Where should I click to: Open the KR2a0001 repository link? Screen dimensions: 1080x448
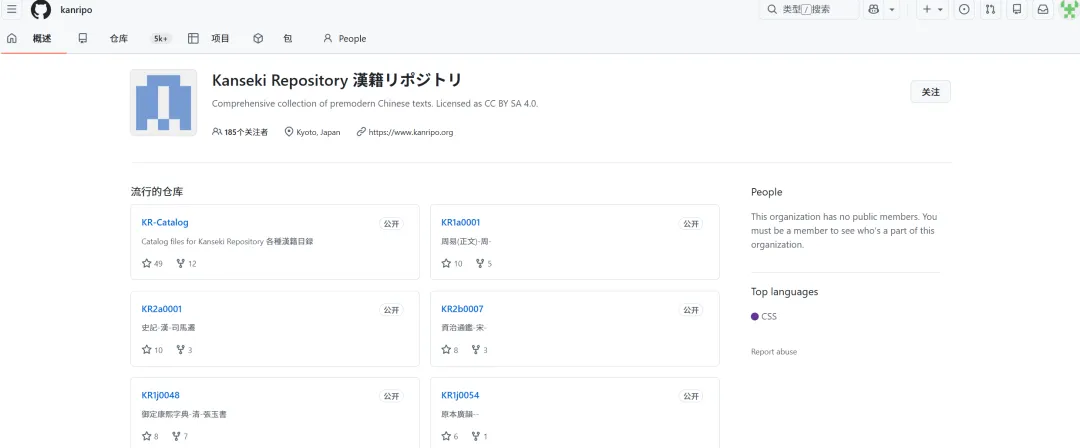[162, 309]
